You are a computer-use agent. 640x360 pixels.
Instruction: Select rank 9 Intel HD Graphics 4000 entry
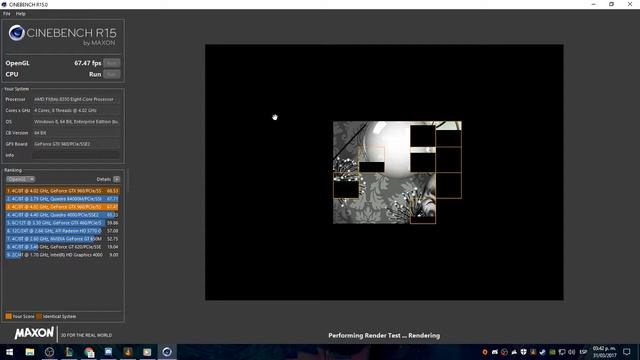tap(62, 255)
